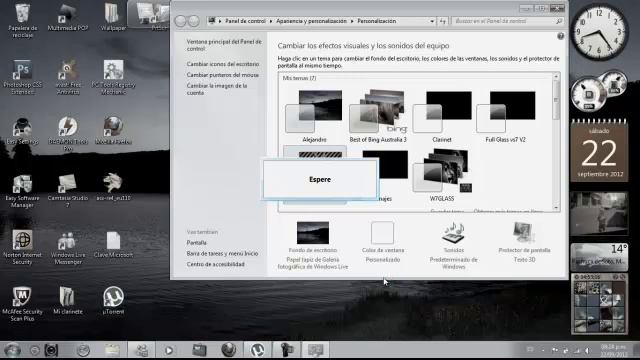The image size is (640, 360).
Task: Click the picture puzzle gadget
Action: [x=599, y=303]
